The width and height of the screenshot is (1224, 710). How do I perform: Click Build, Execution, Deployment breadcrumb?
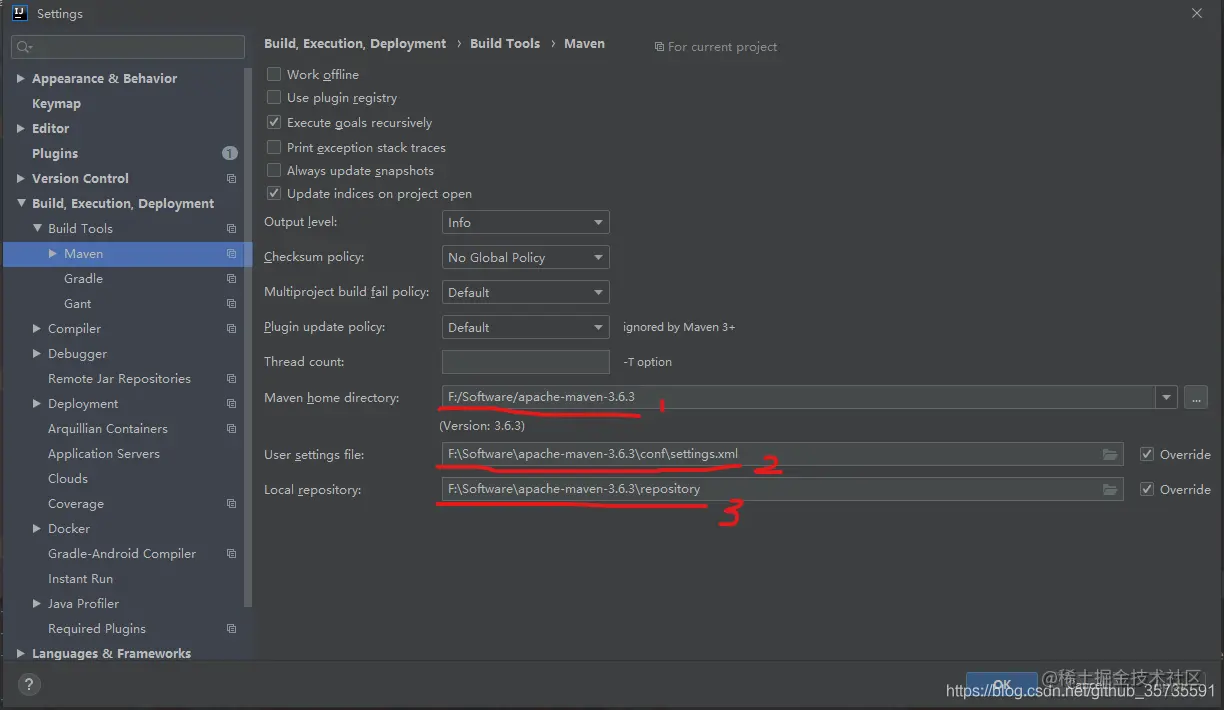click(x=355, y=44)
